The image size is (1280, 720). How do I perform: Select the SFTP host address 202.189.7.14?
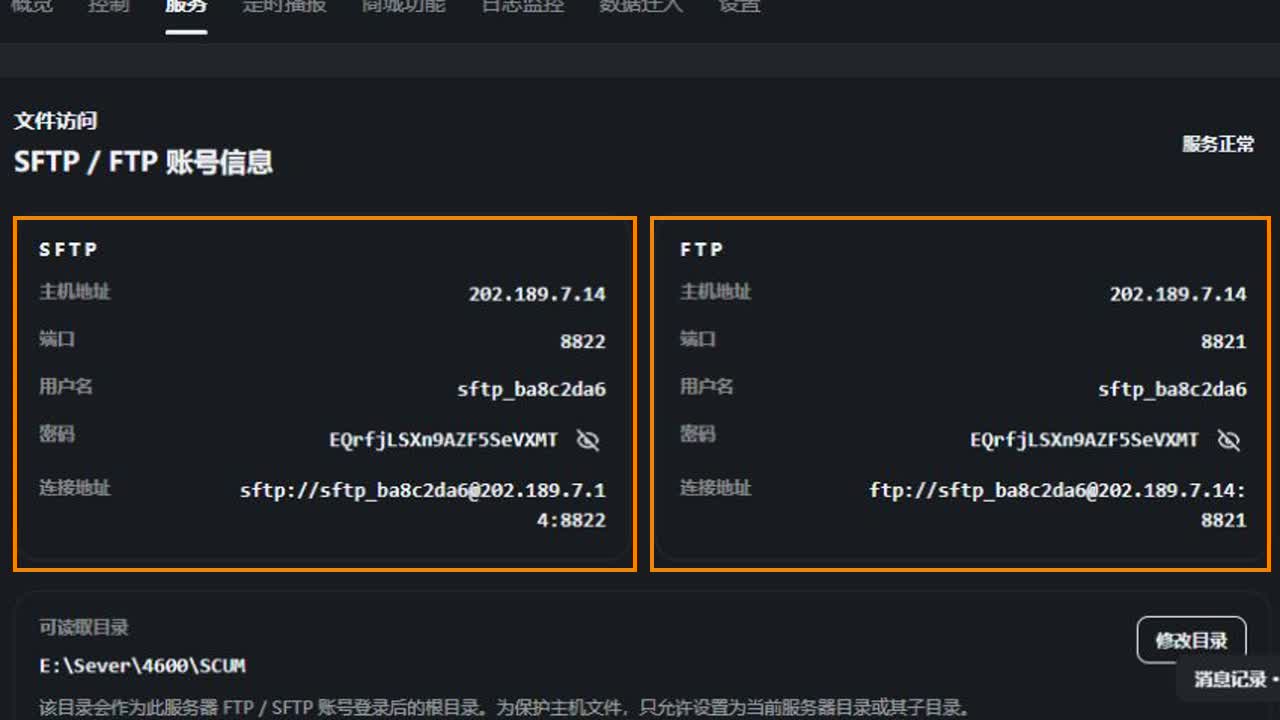click(537, 294)
